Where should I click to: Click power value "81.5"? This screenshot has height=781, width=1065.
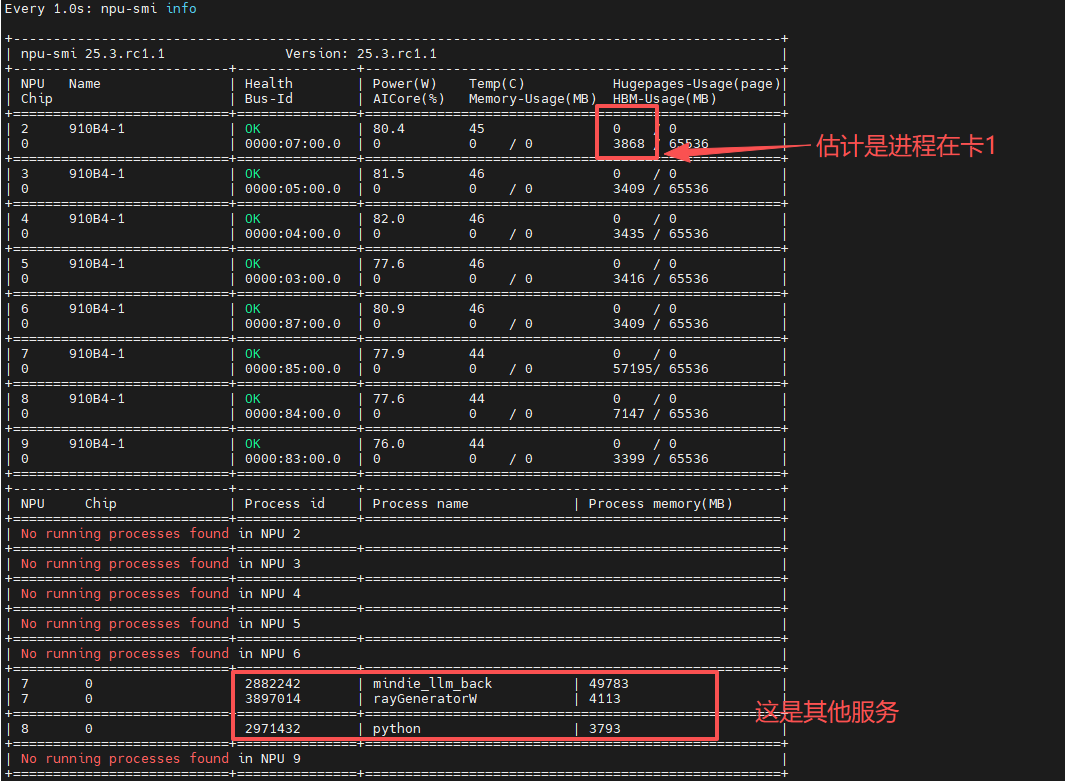(x=389, y=174)
